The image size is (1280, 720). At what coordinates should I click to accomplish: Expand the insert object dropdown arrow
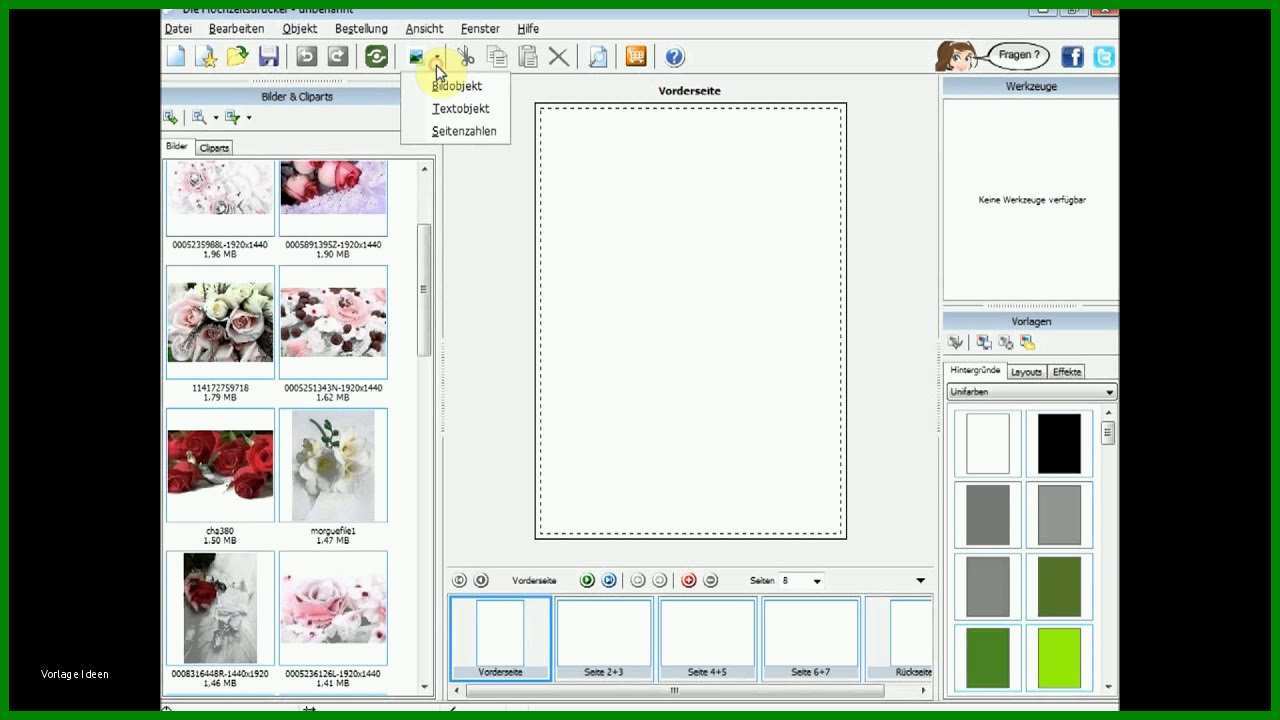coord(438,58)
